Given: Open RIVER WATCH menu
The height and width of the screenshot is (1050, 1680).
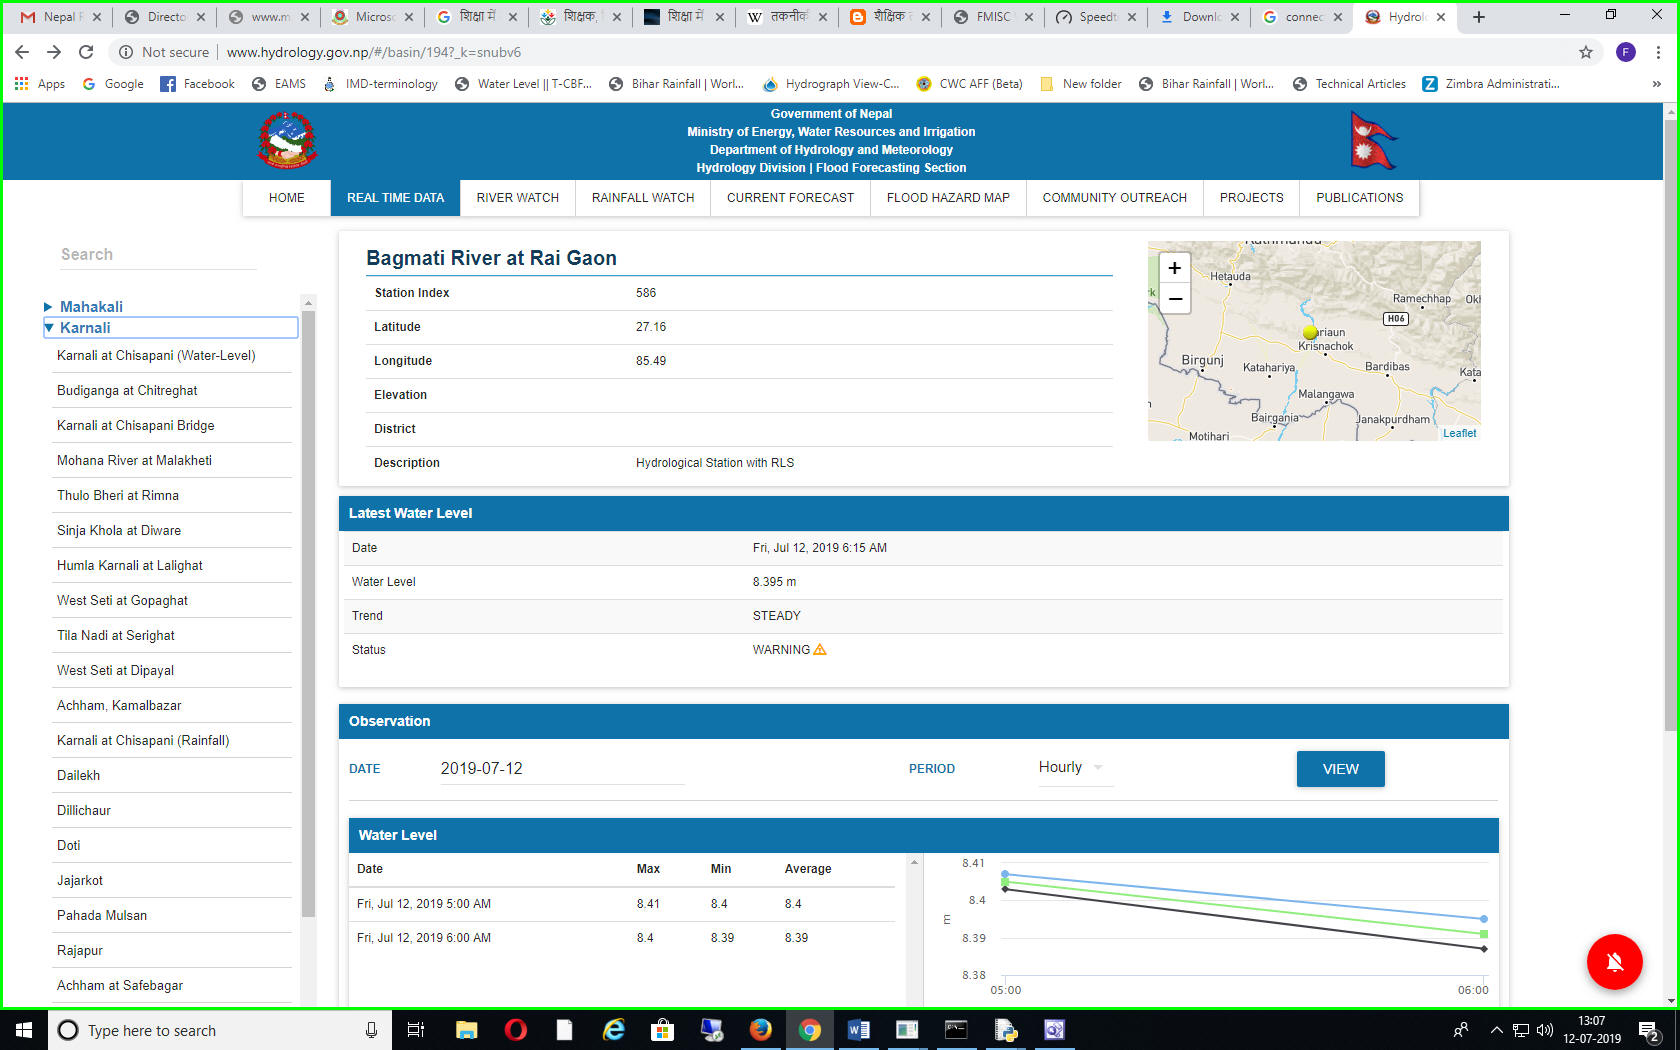Looking at the screenshot, I should click(517, 198).
